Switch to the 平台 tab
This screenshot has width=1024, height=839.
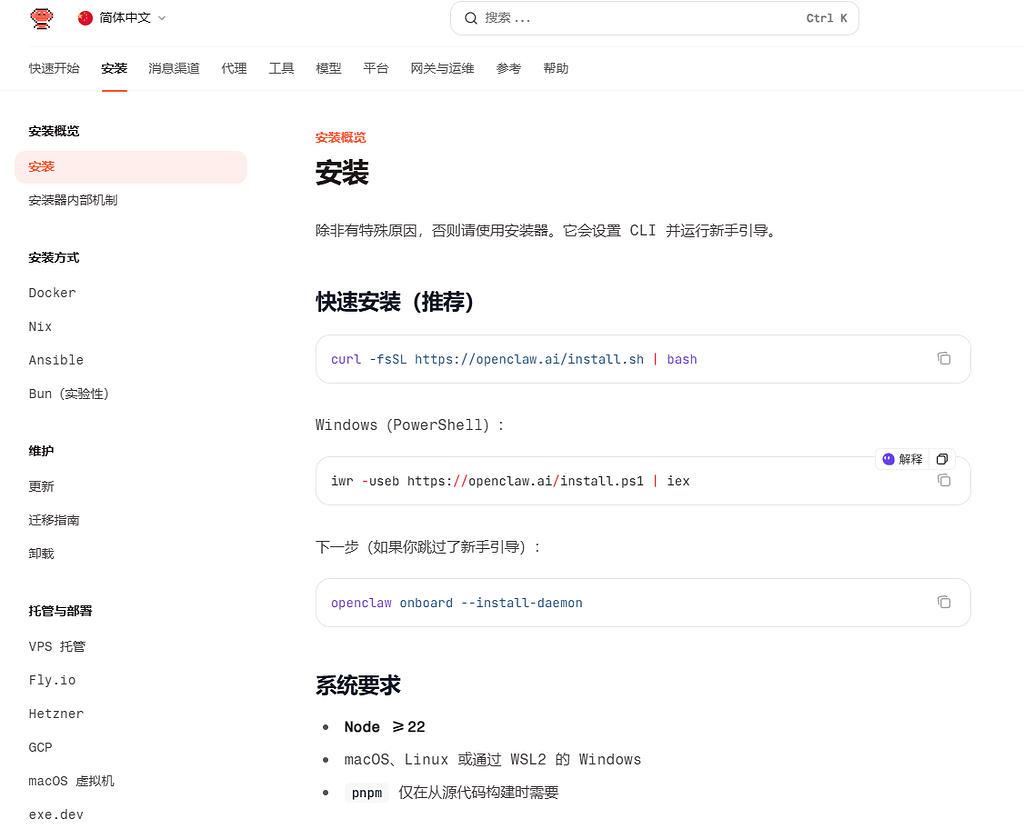click(376, 69)
